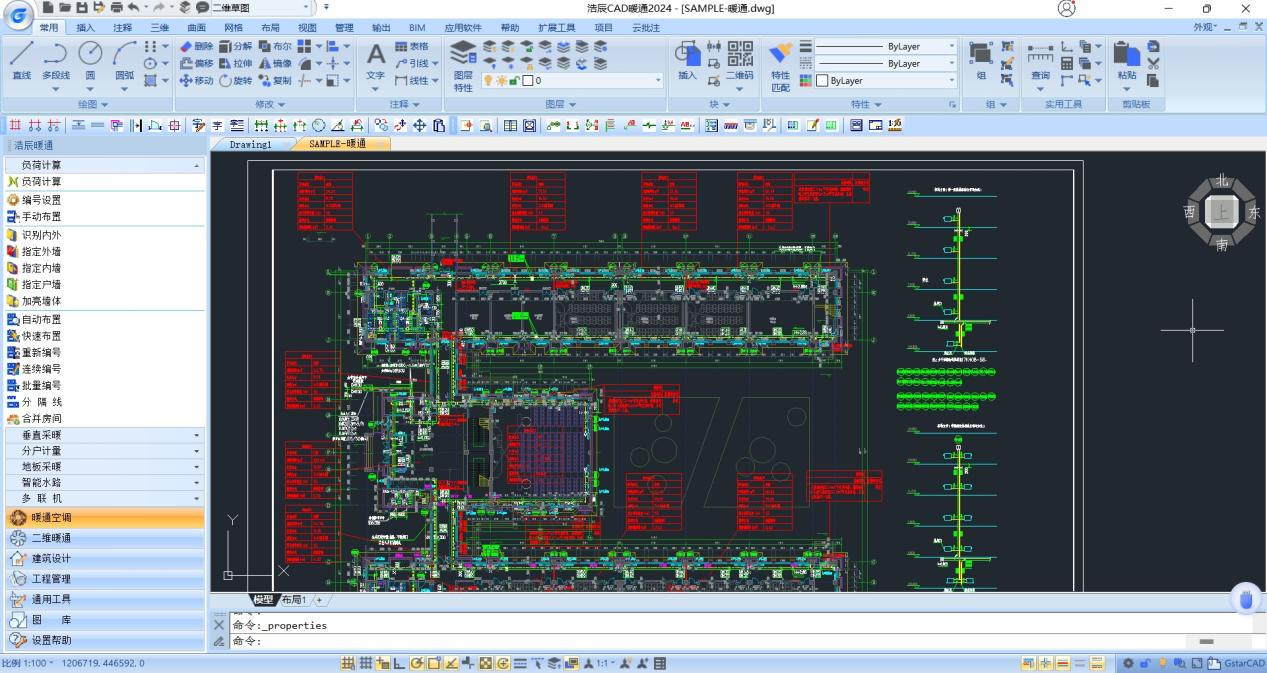The height and width of the screenshot is (673, 1267).
Task: Expand the 垂直采暖 section in sidebar
Action: pos(105,435)
